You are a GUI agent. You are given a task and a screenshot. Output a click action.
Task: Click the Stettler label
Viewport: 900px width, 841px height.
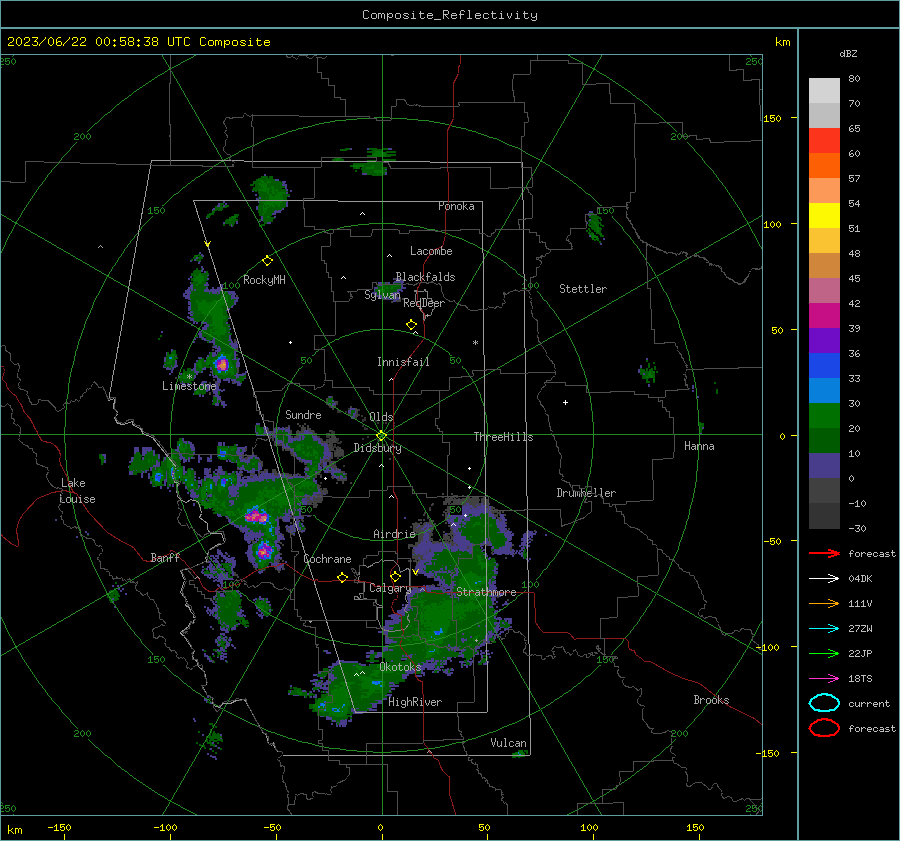(583, 289)
